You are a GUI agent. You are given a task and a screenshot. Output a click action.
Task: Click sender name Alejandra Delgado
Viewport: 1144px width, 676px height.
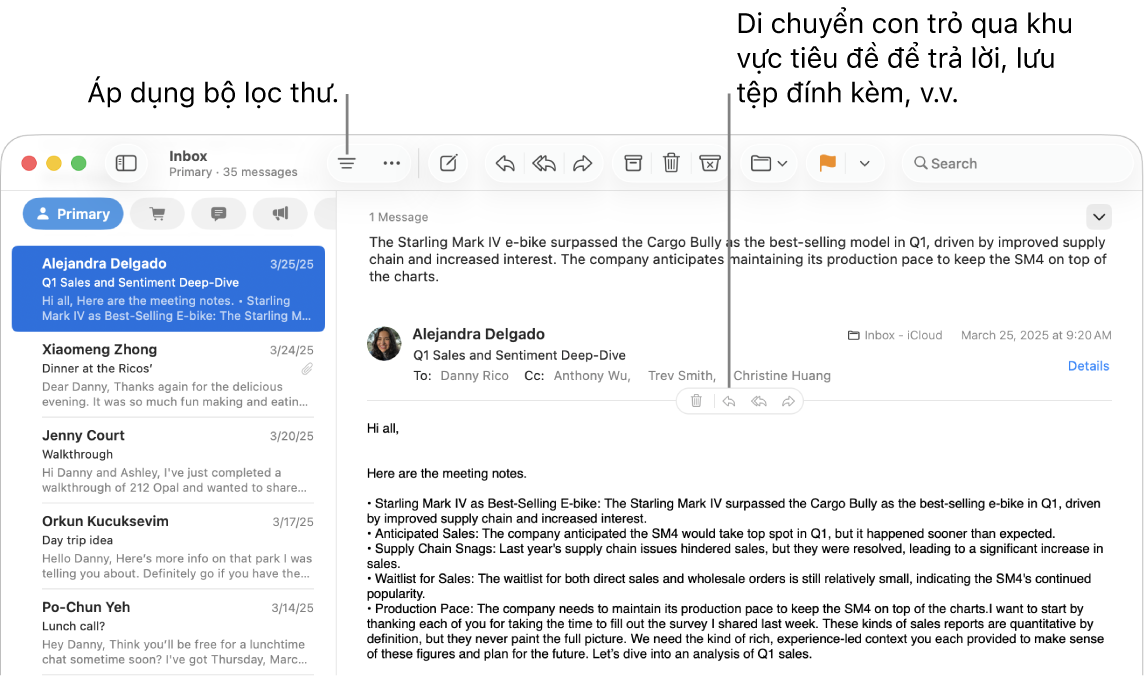(x=478, y=333)
